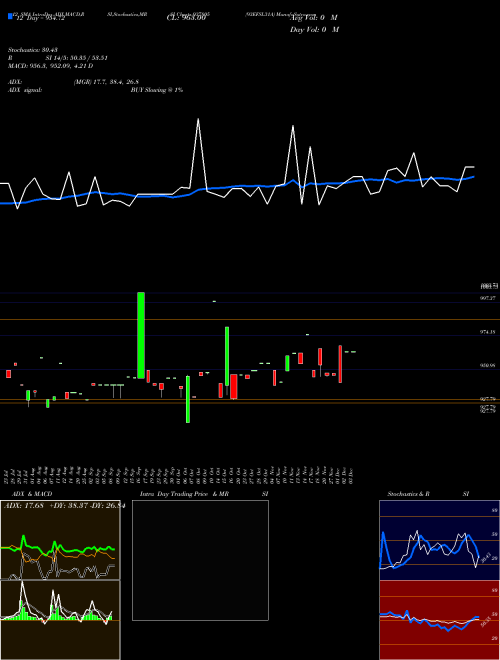
Task: Click the 'Day Vol: 0 M' label
Action: (314, 30)
